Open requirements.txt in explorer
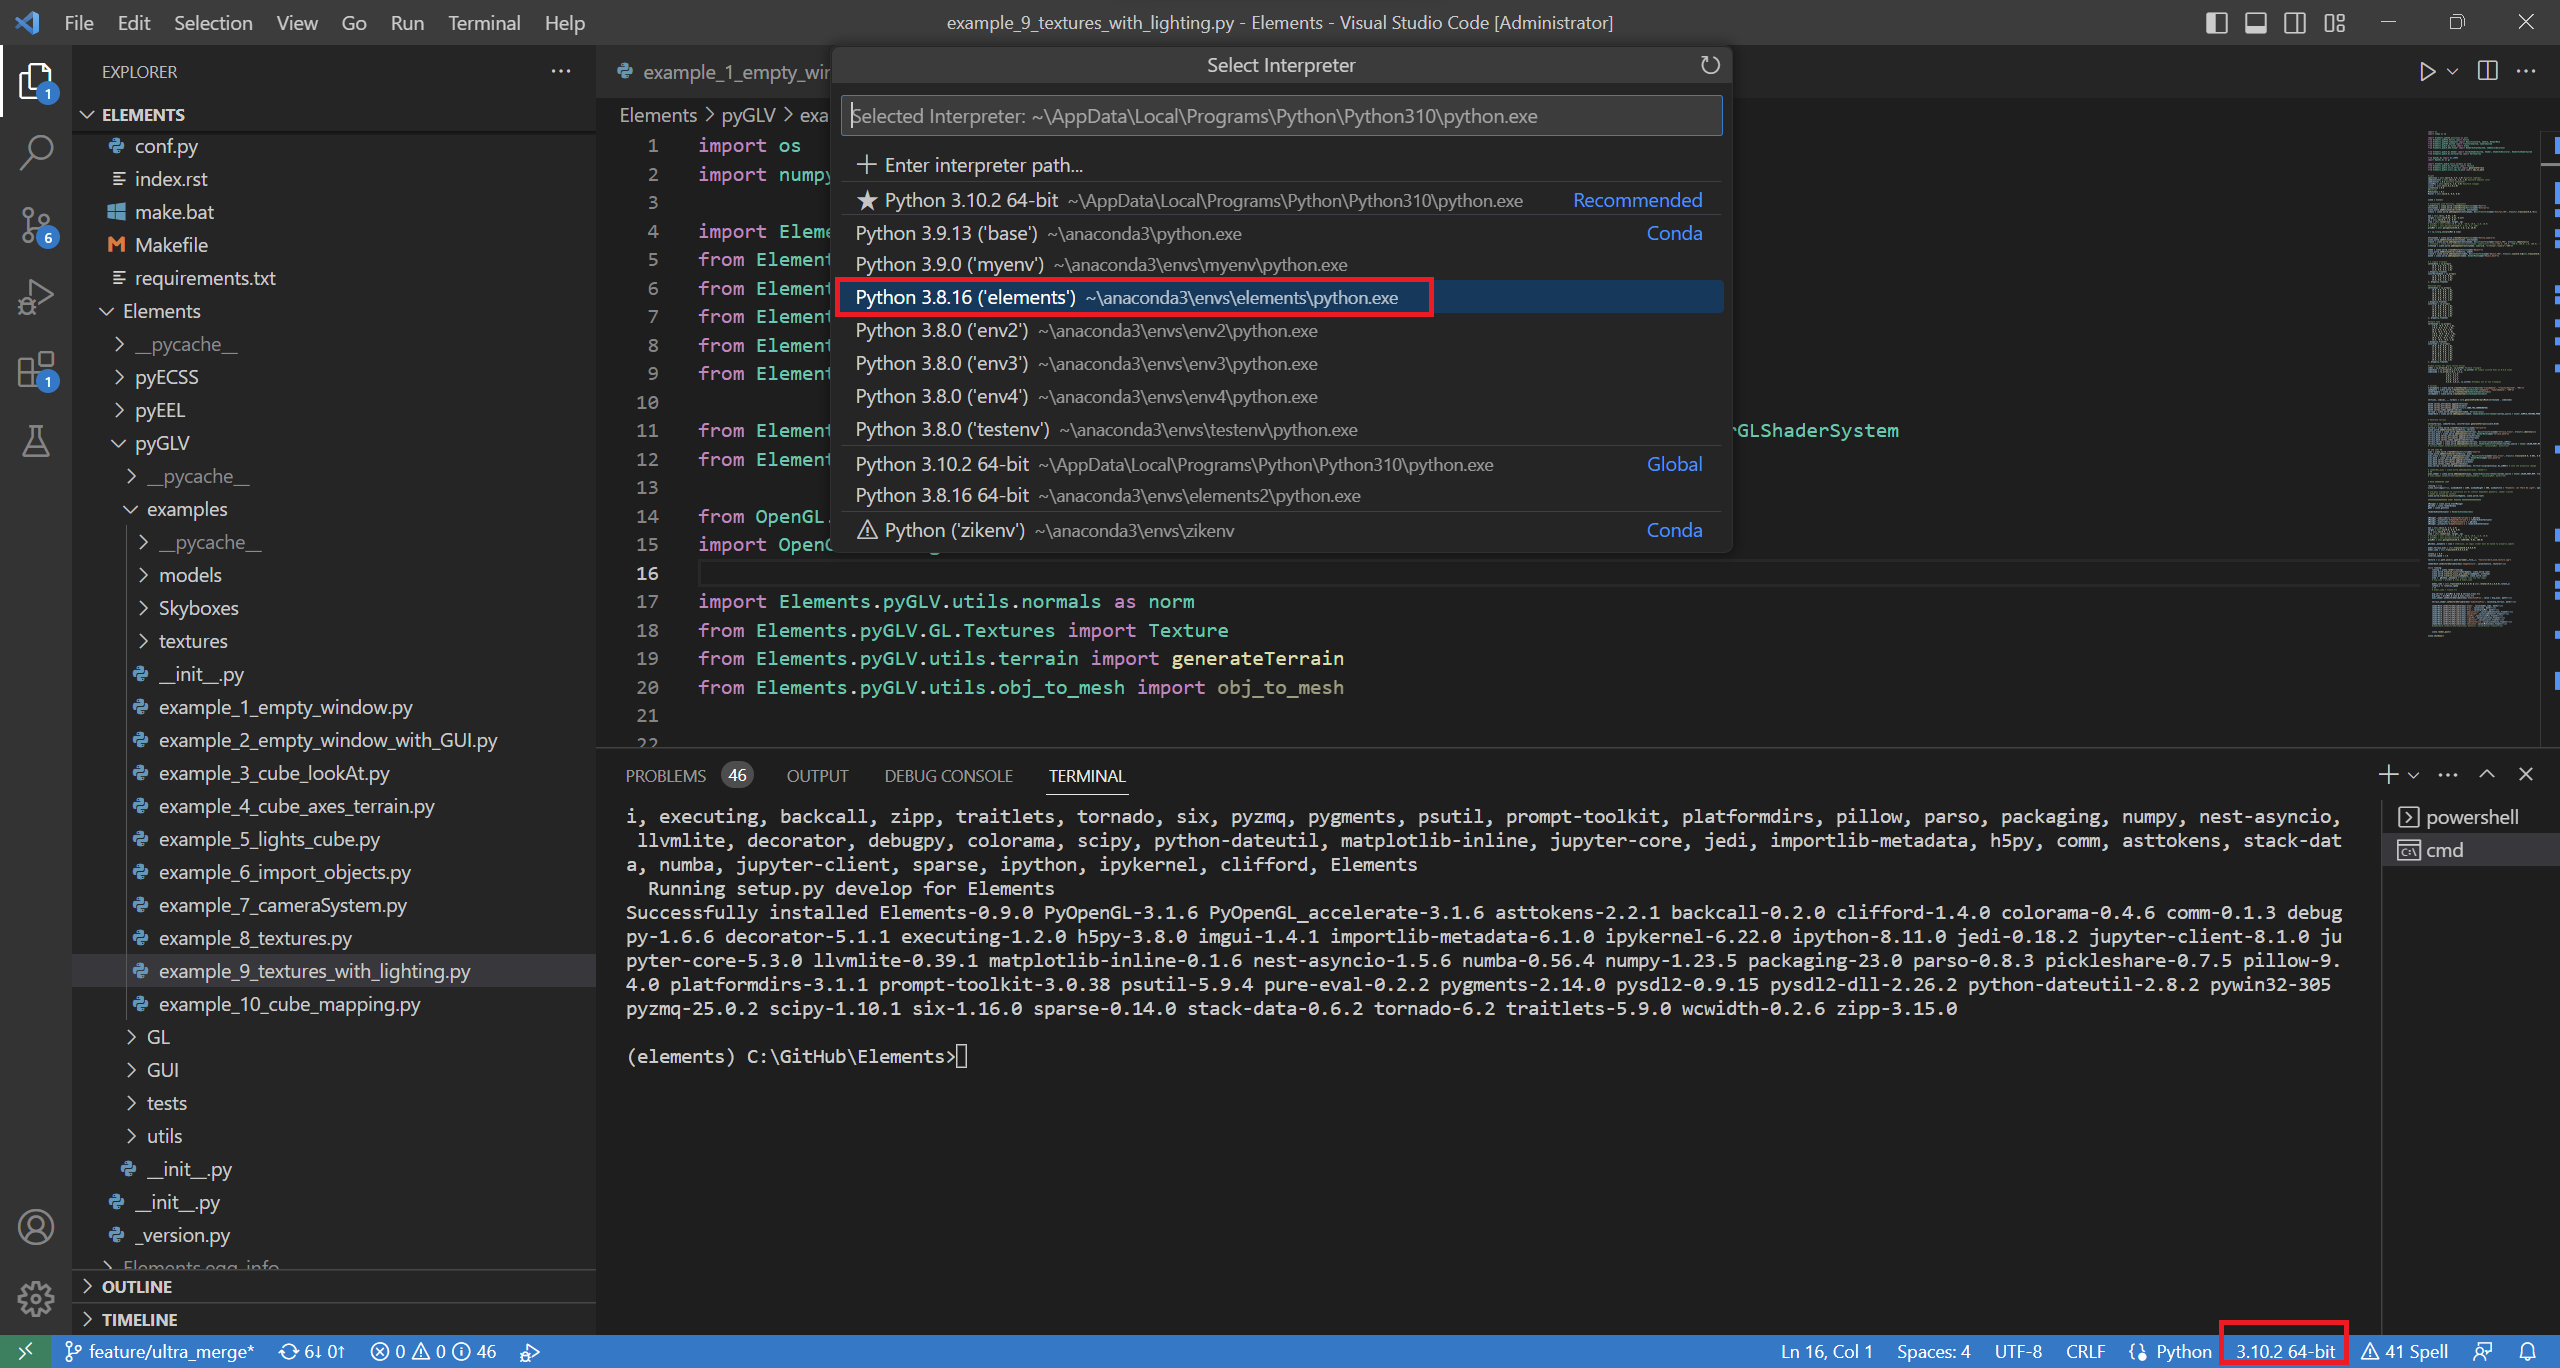2560x1368 pixels. tap(205, 279)
